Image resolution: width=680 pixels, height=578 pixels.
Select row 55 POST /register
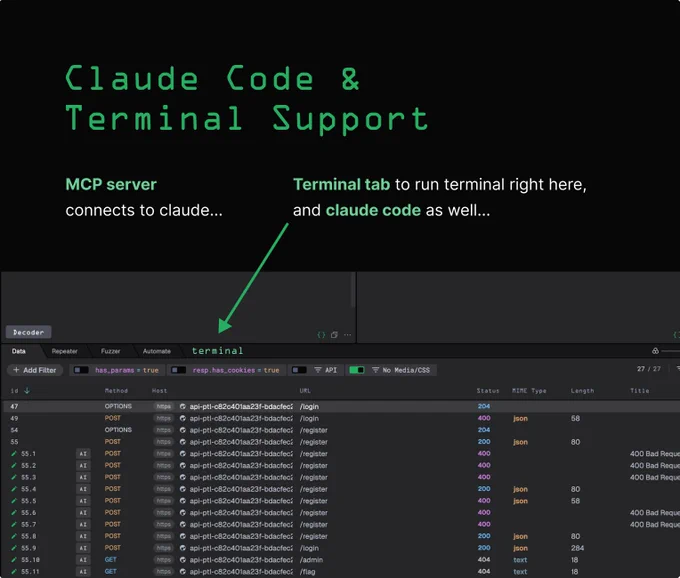tap(340, 442)
